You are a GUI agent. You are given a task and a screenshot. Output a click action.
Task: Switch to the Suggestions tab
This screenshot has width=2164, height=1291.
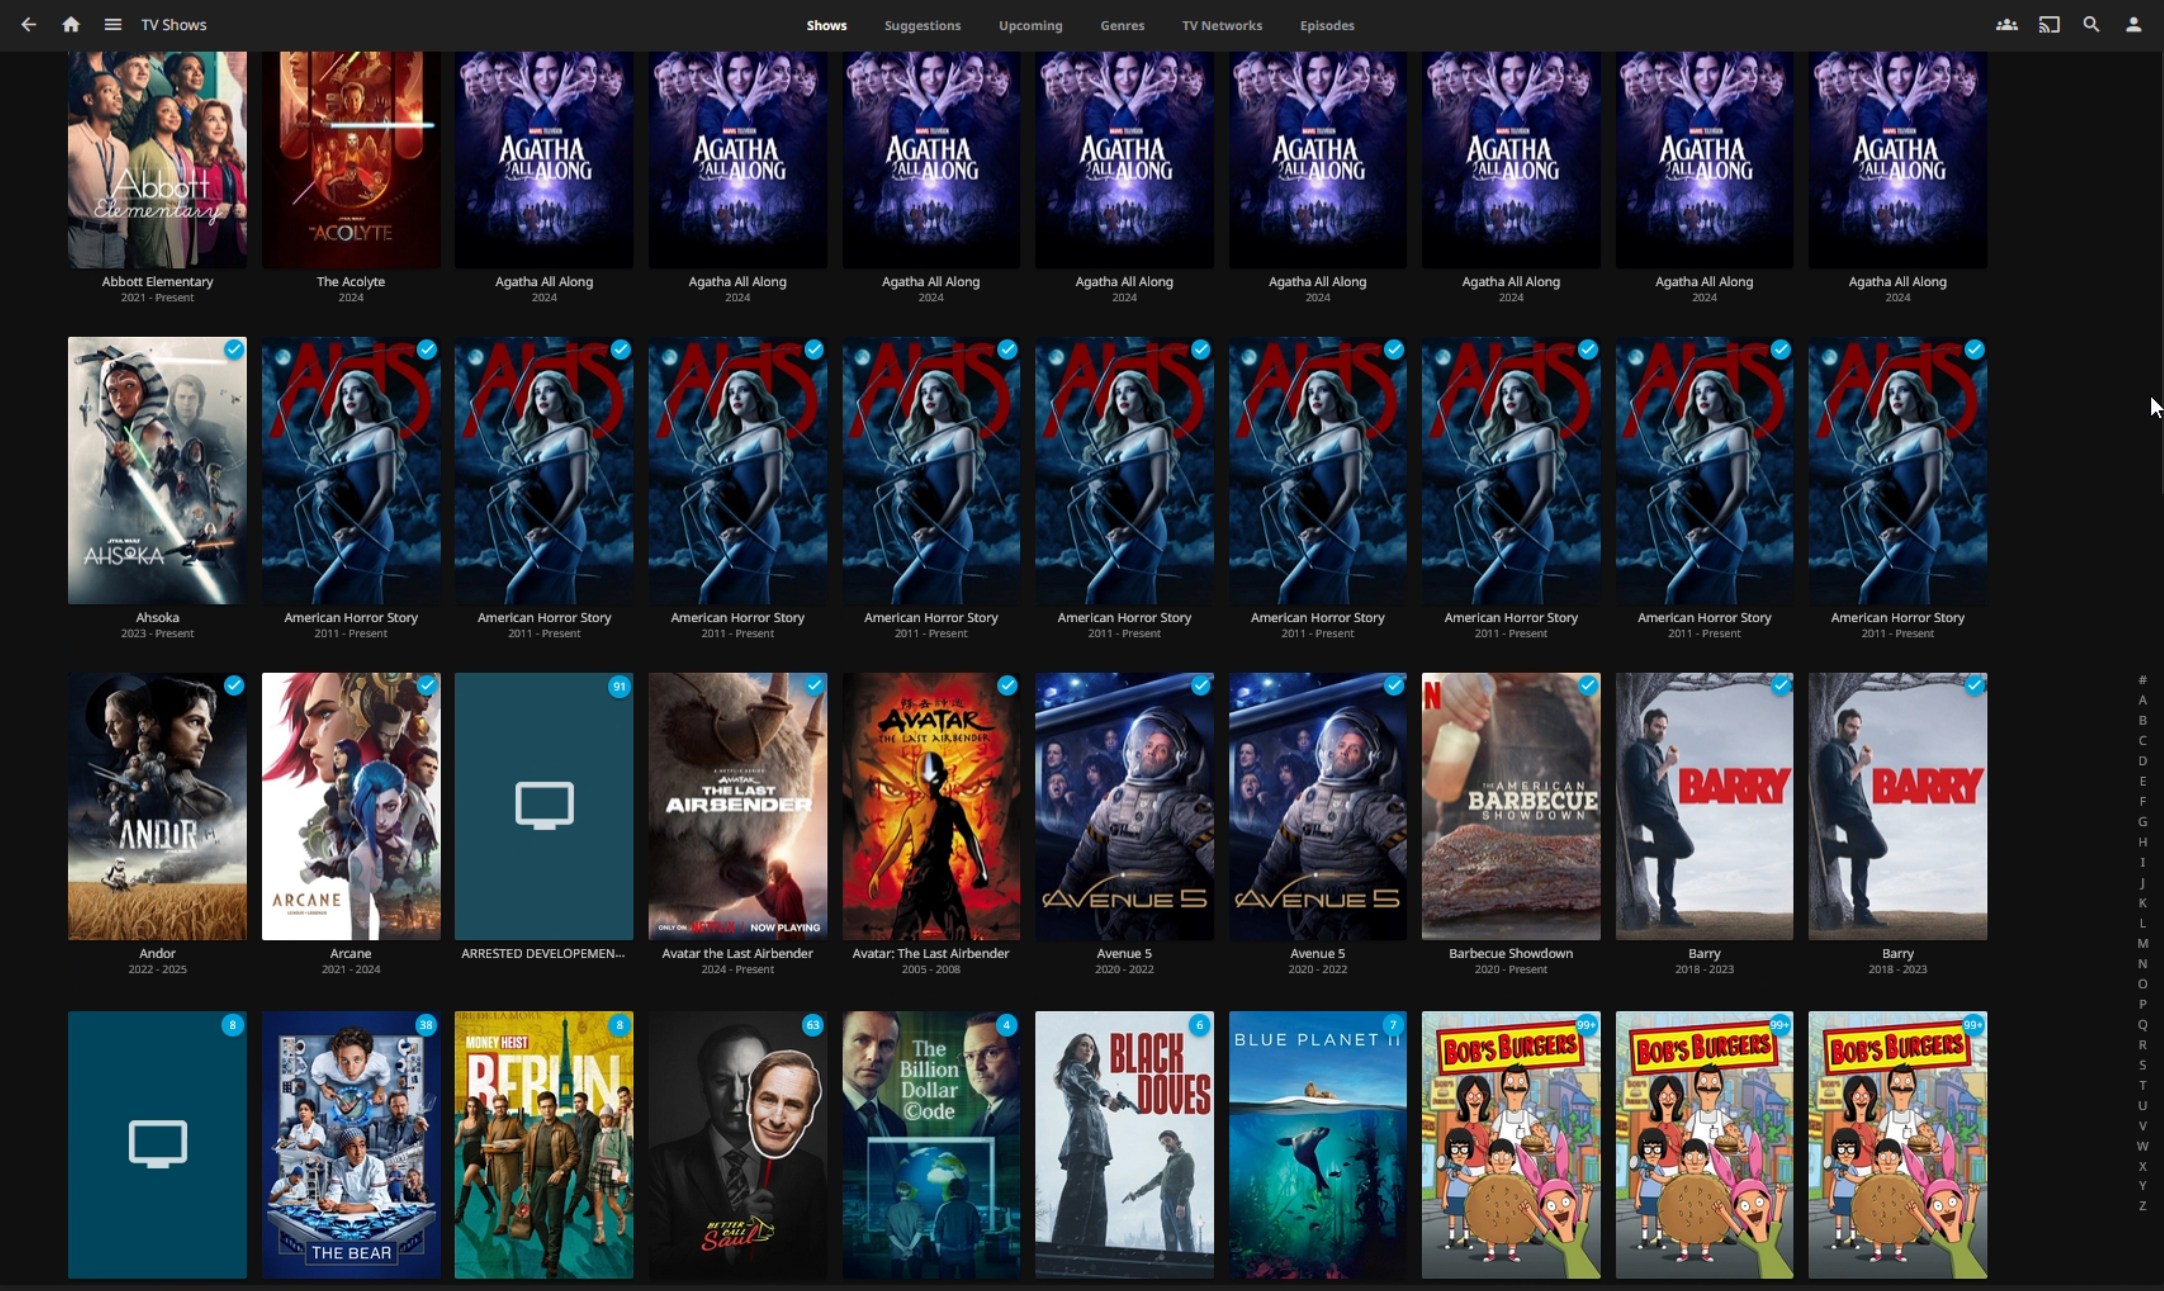pos(922,26)
